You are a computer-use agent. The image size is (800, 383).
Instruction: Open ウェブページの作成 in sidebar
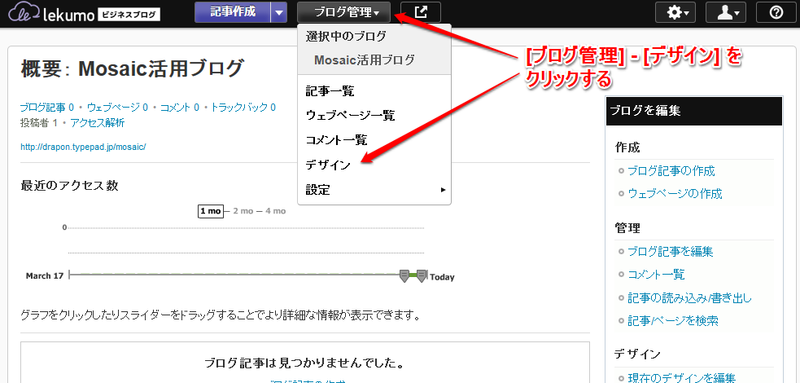point(674,194)
